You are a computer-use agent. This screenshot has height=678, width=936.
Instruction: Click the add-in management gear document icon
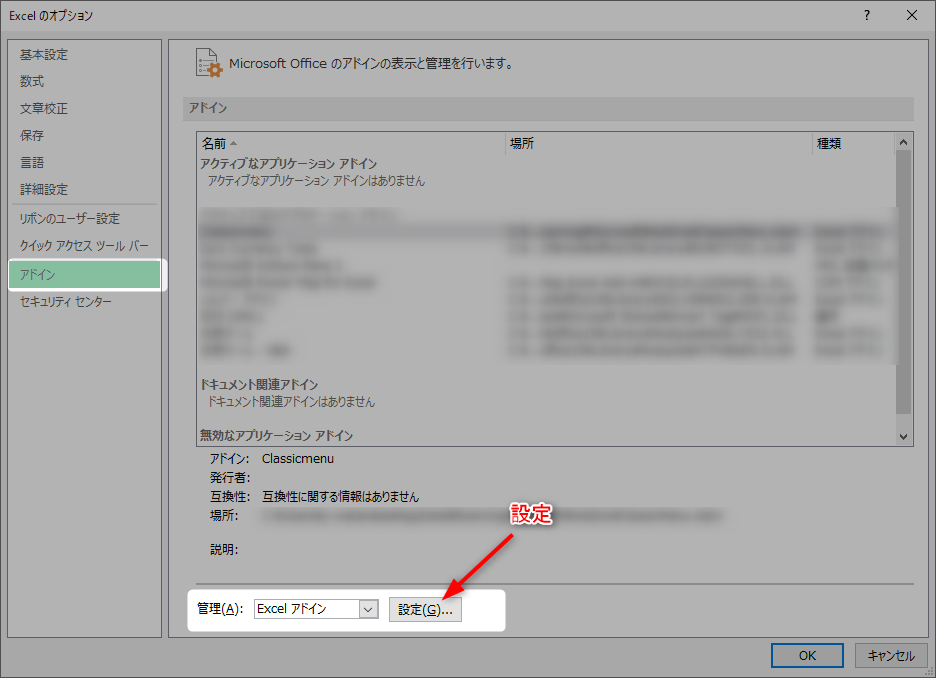209,63
